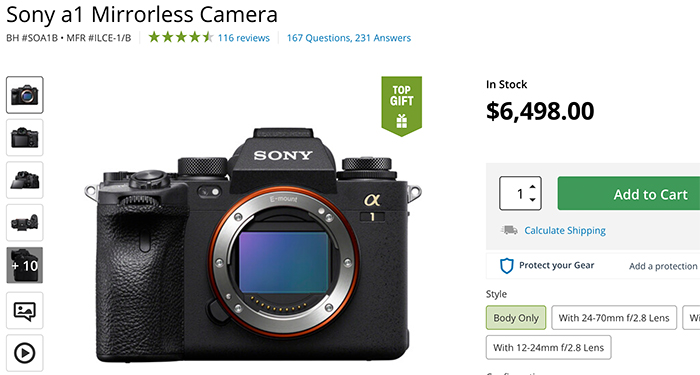
Task: Choose the With 12-24mm f/2.8 Lens option
Action: (x=548, y=347)
